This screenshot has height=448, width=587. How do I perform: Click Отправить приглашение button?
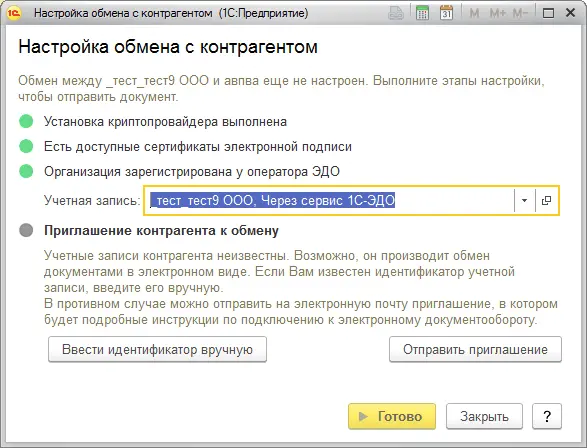pyautogui.click(x=475, y=349)
